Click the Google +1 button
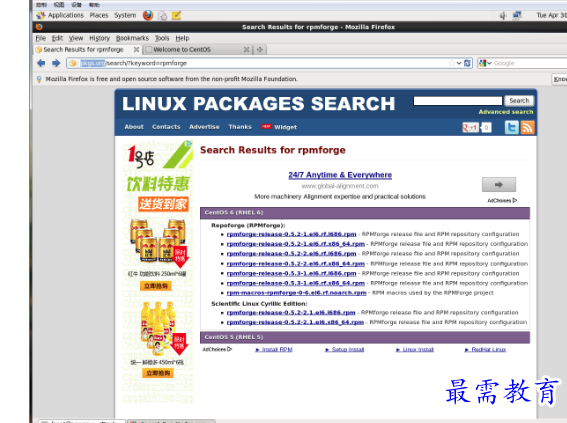The image size is (567, 423). pos(471,127)
